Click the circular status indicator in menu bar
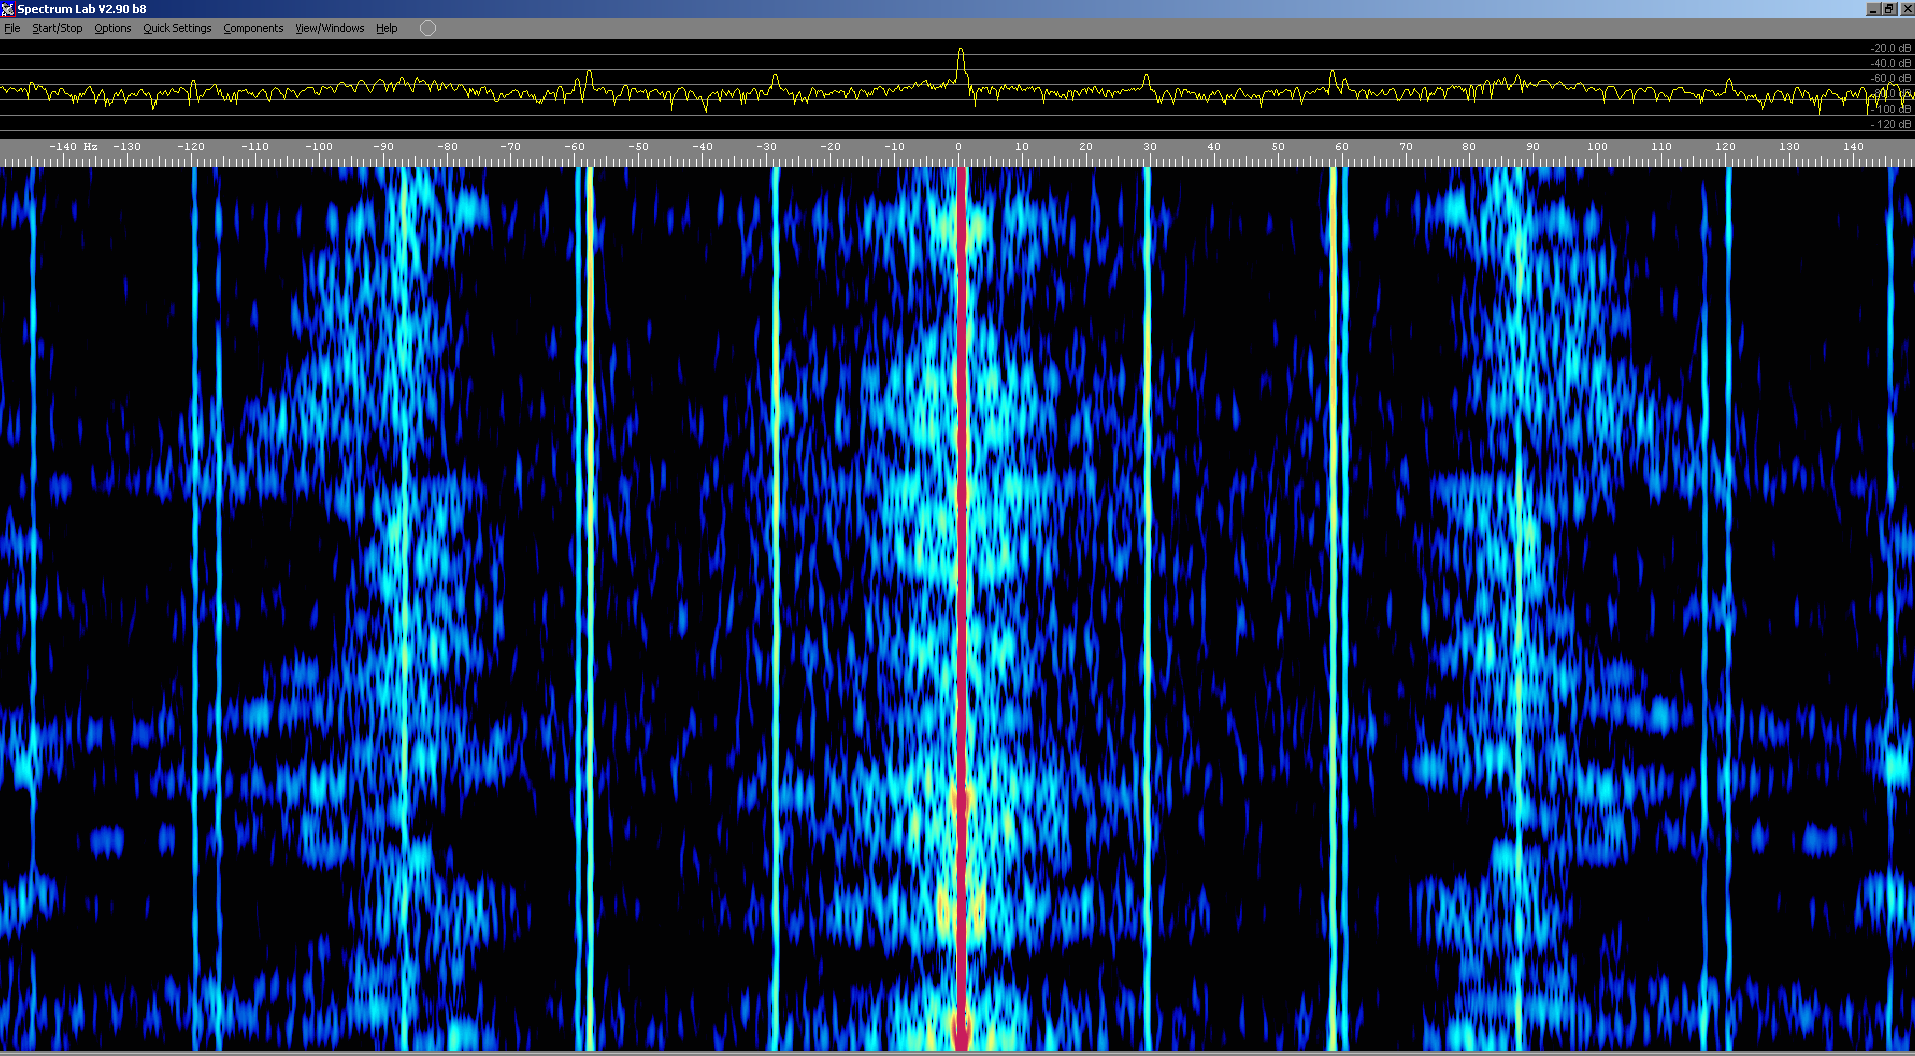 [x=428, y=28]
